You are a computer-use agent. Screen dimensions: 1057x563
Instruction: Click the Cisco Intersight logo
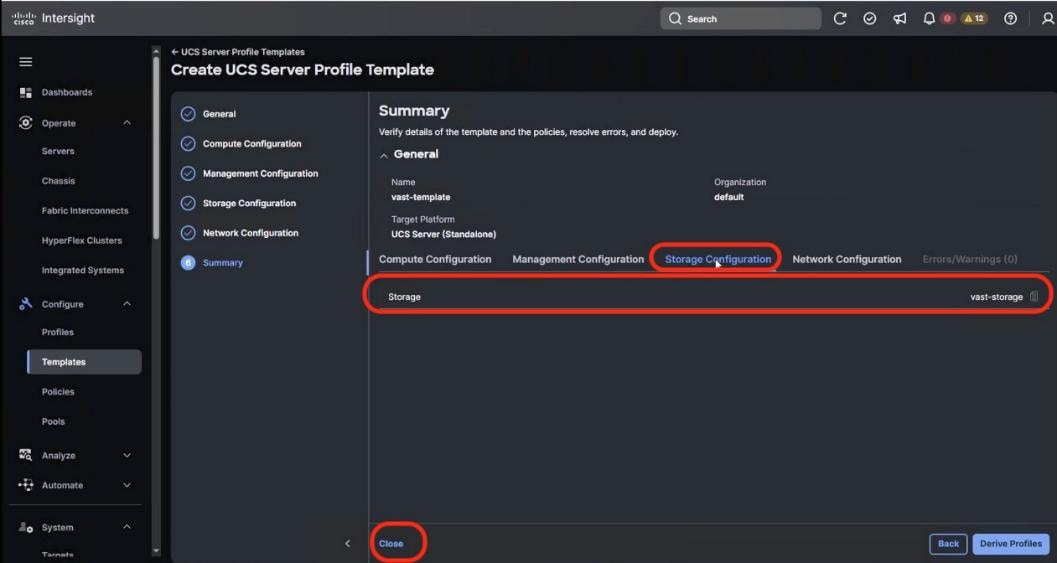(x=53, y=18)
